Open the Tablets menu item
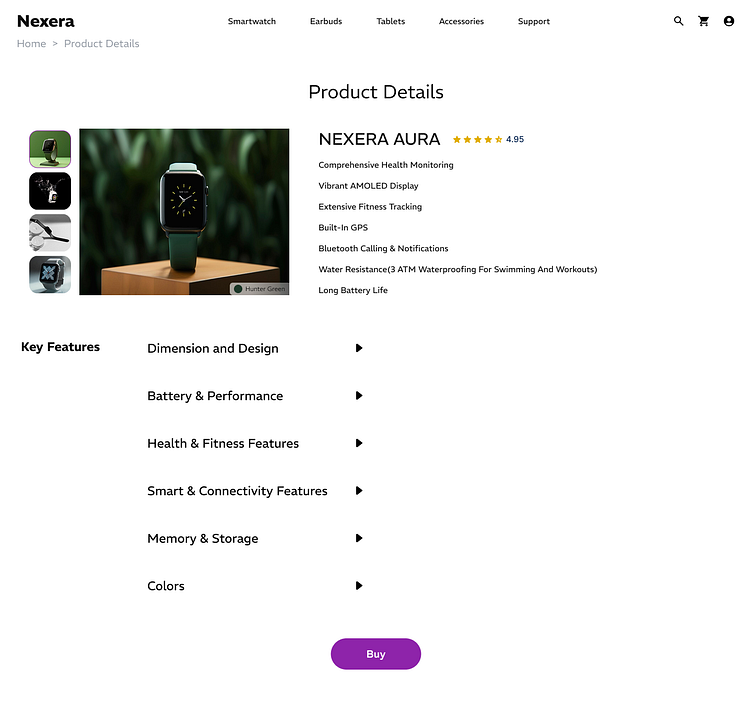 (x=391, y=21)
